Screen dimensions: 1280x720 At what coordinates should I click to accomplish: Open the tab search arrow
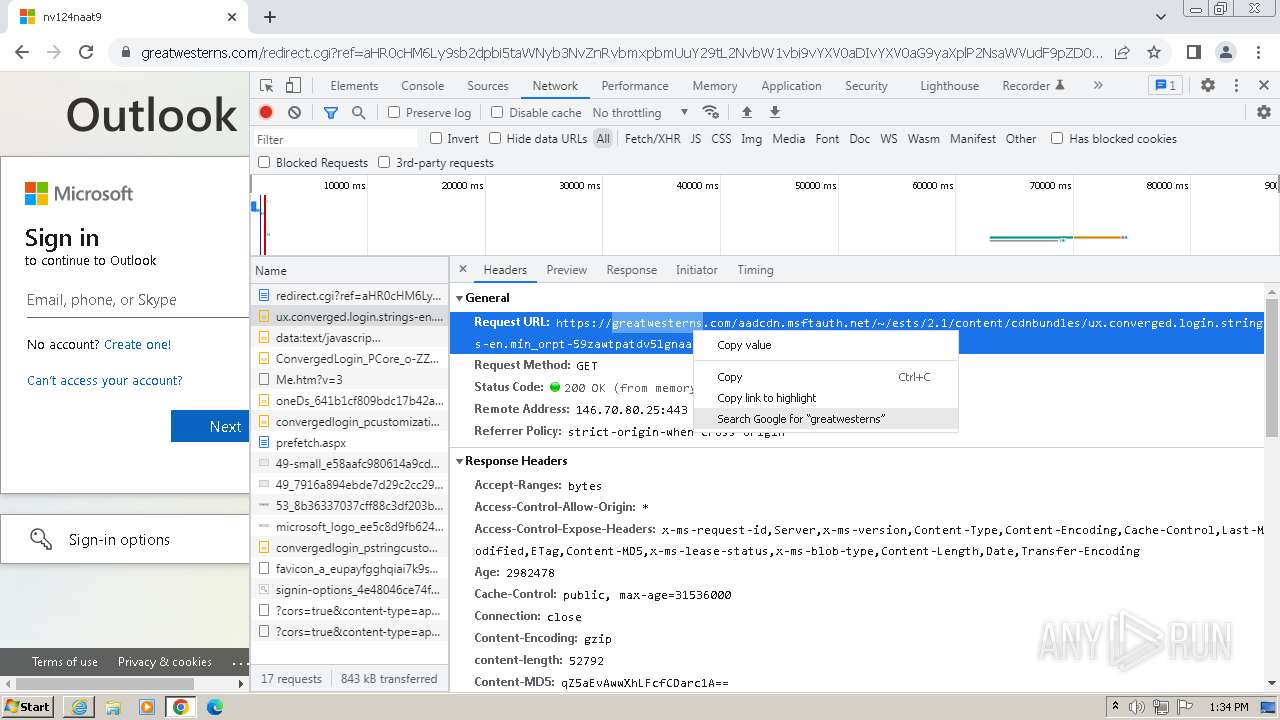coord(1161,17)
